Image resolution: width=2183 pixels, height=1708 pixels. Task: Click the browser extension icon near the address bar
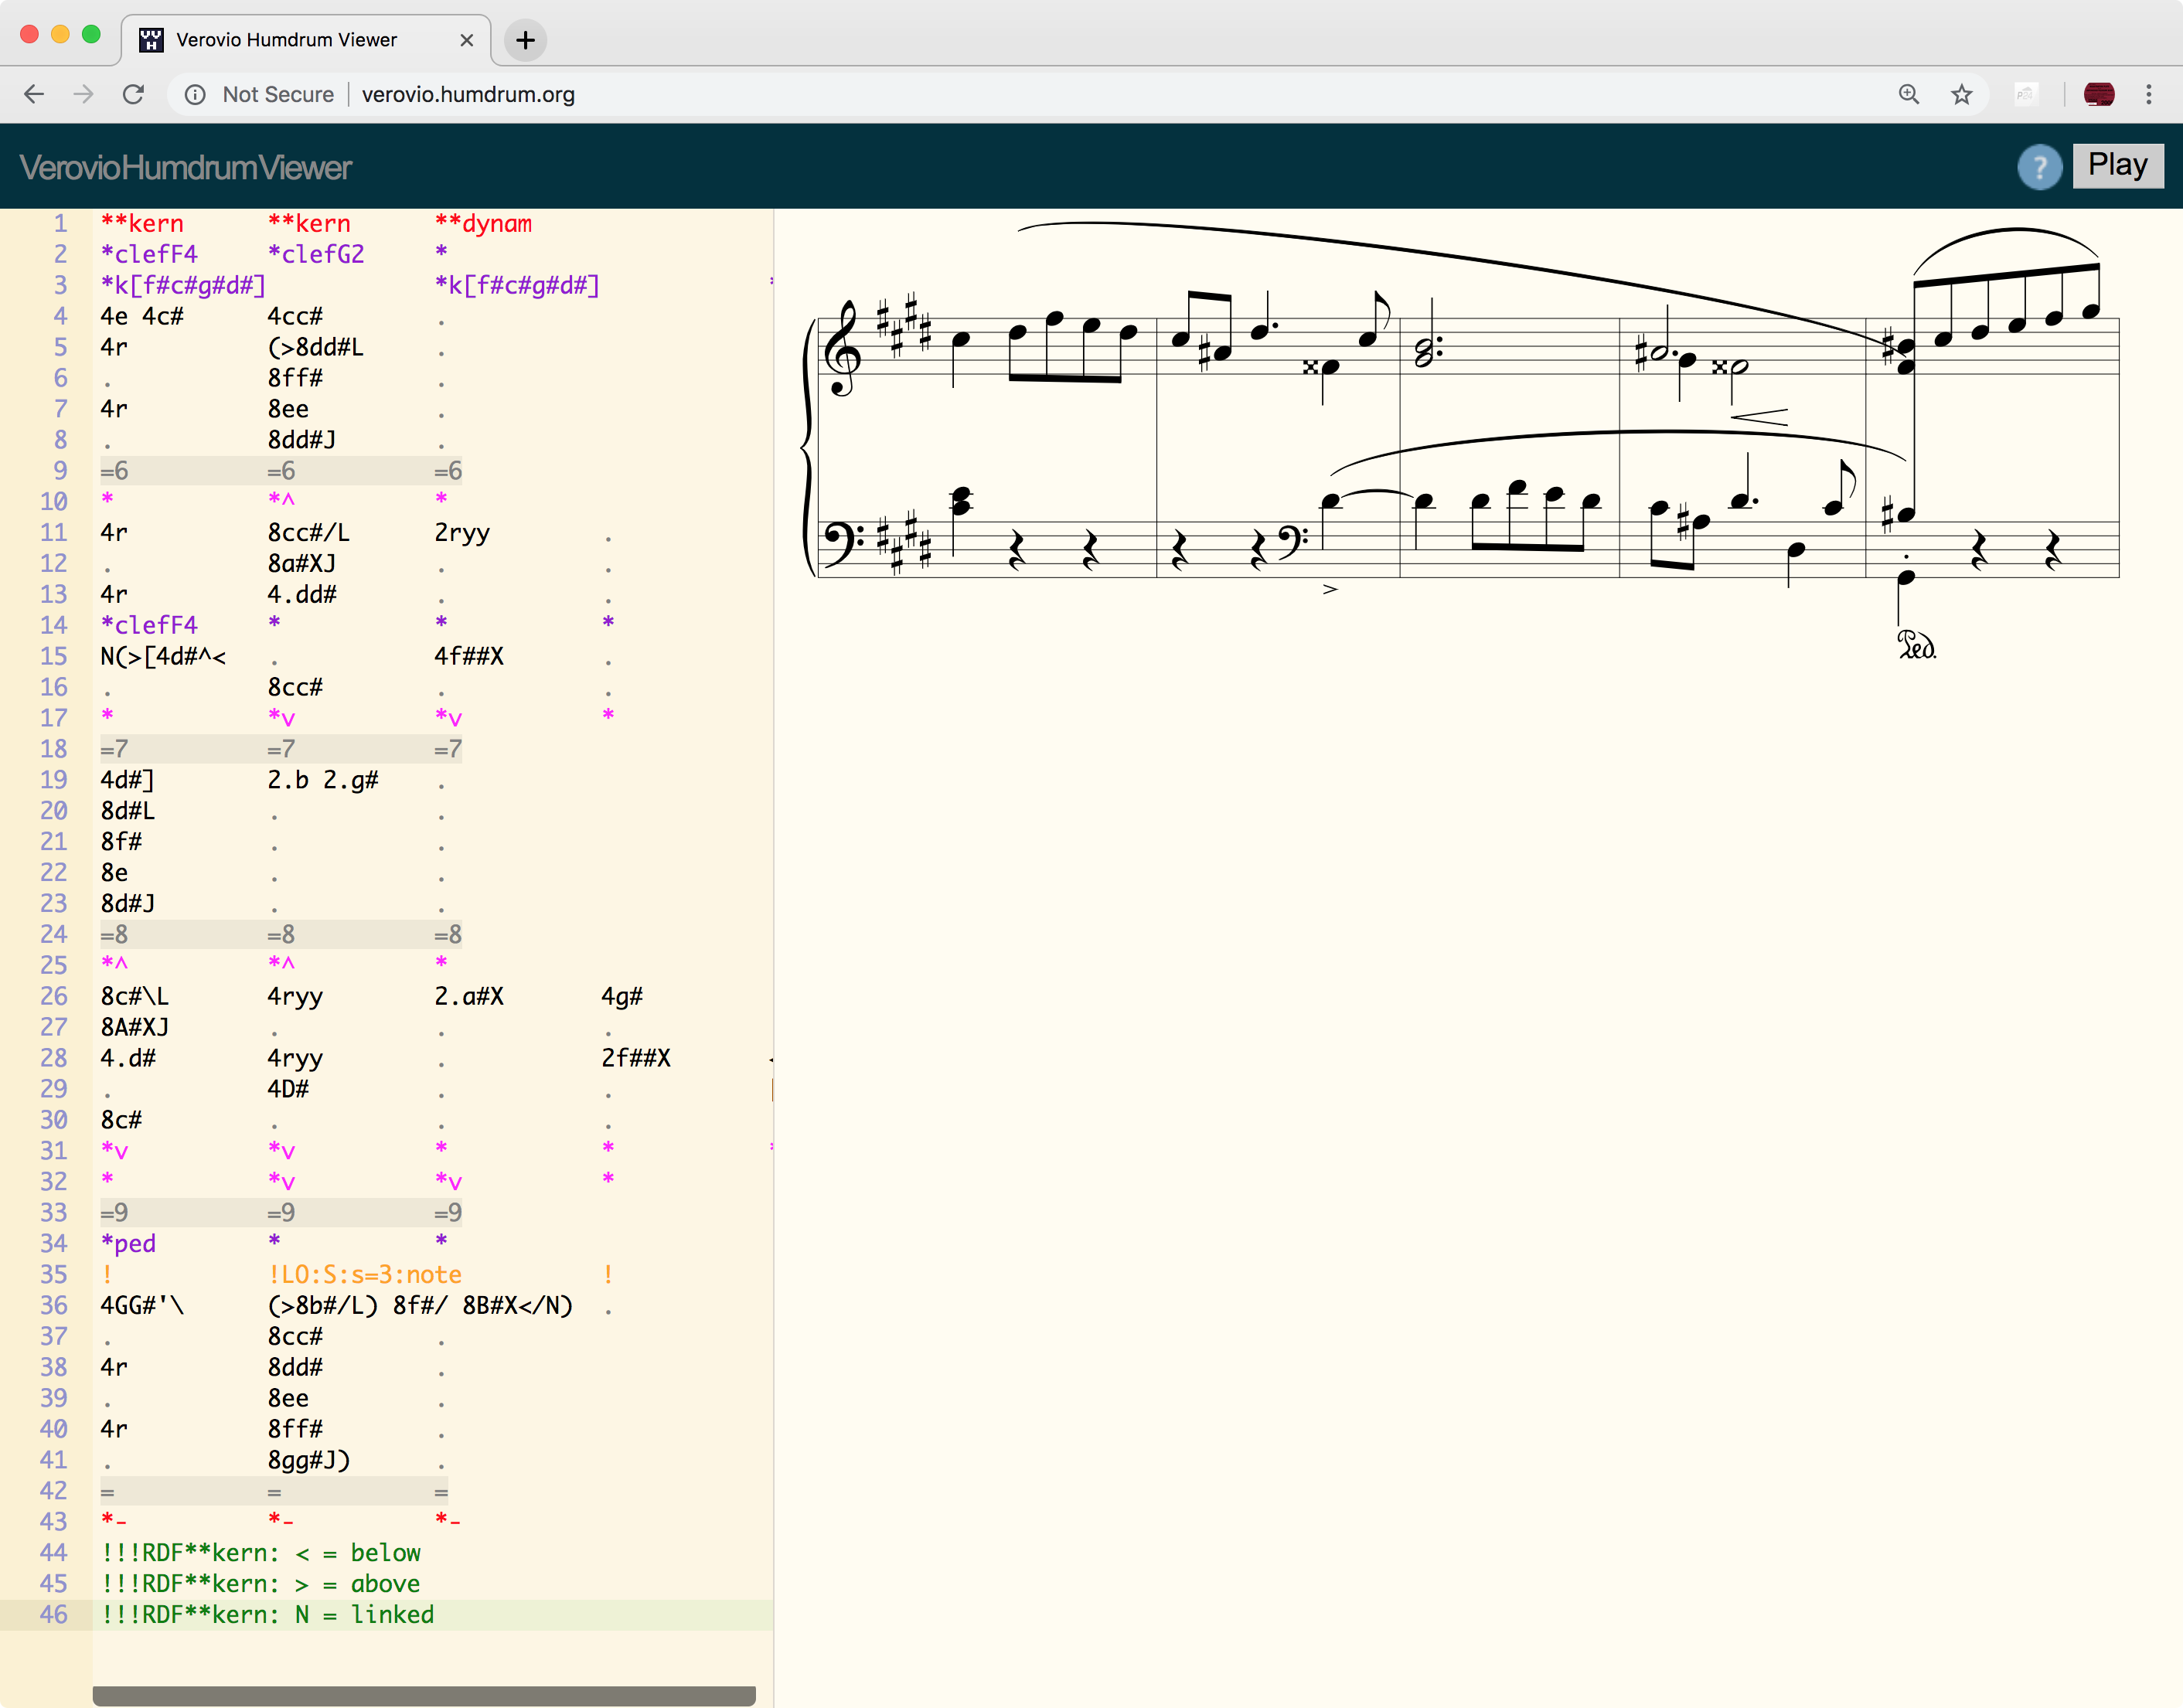(x=2027, y=94)
